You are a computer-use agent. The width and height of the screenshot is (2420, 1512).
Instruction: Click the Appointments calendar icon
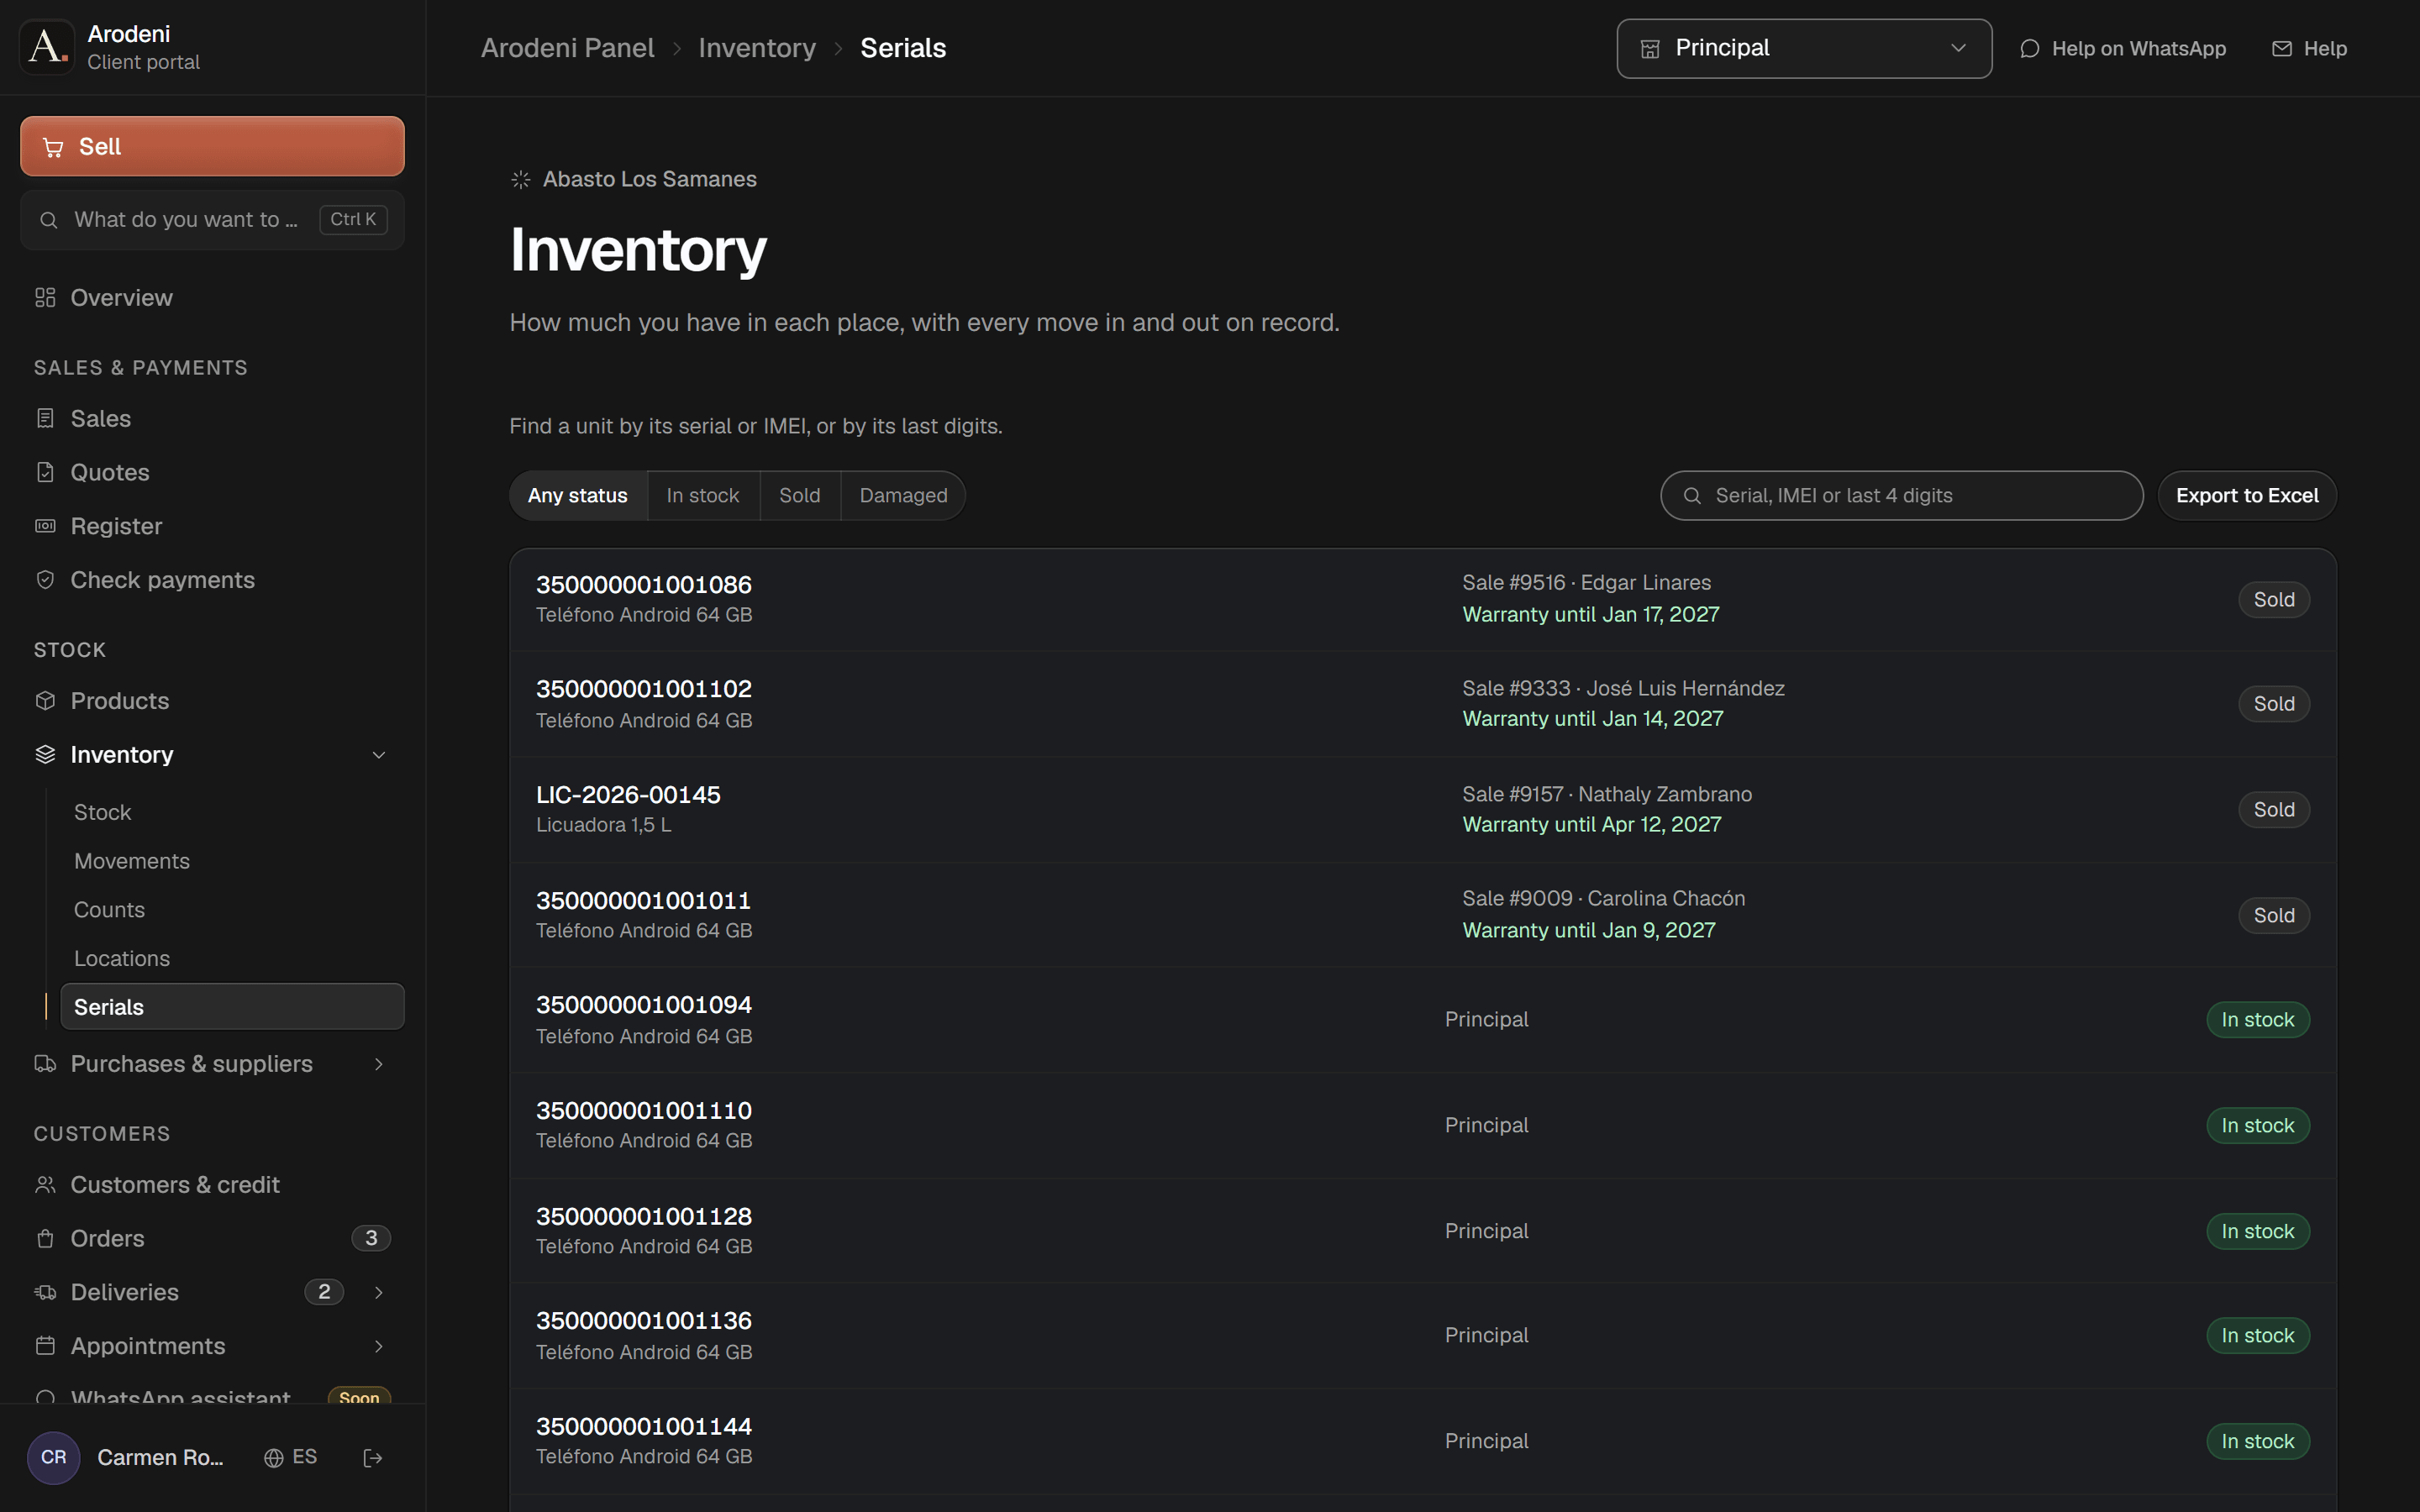click(45, 1346)
